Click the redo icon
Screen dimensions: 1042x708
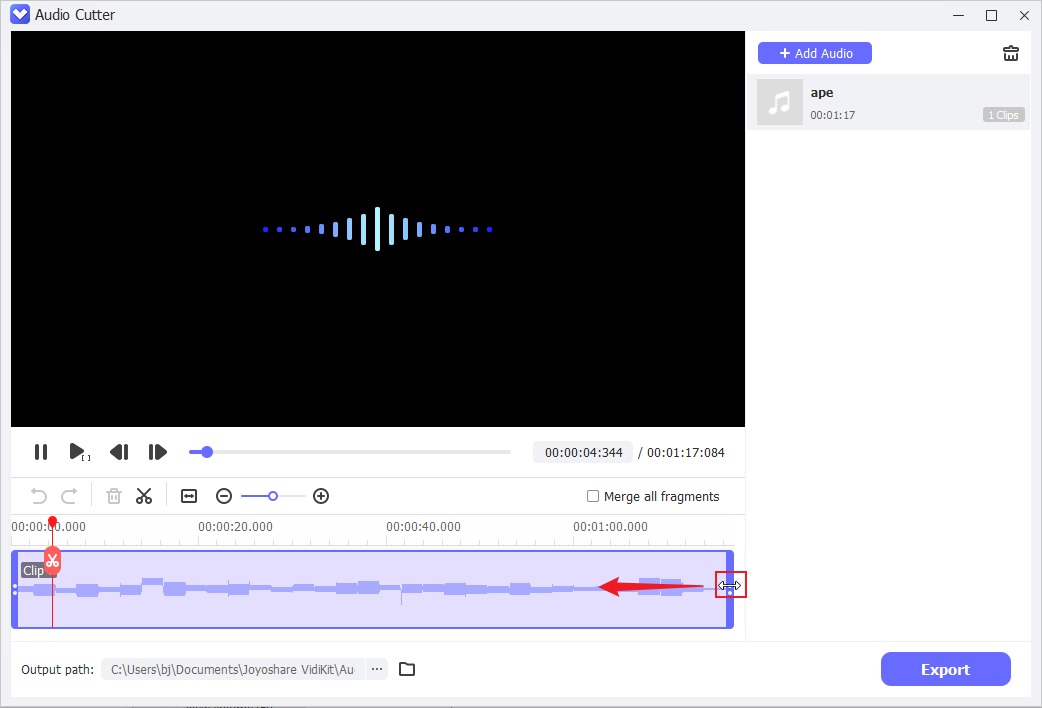[68, 496]
